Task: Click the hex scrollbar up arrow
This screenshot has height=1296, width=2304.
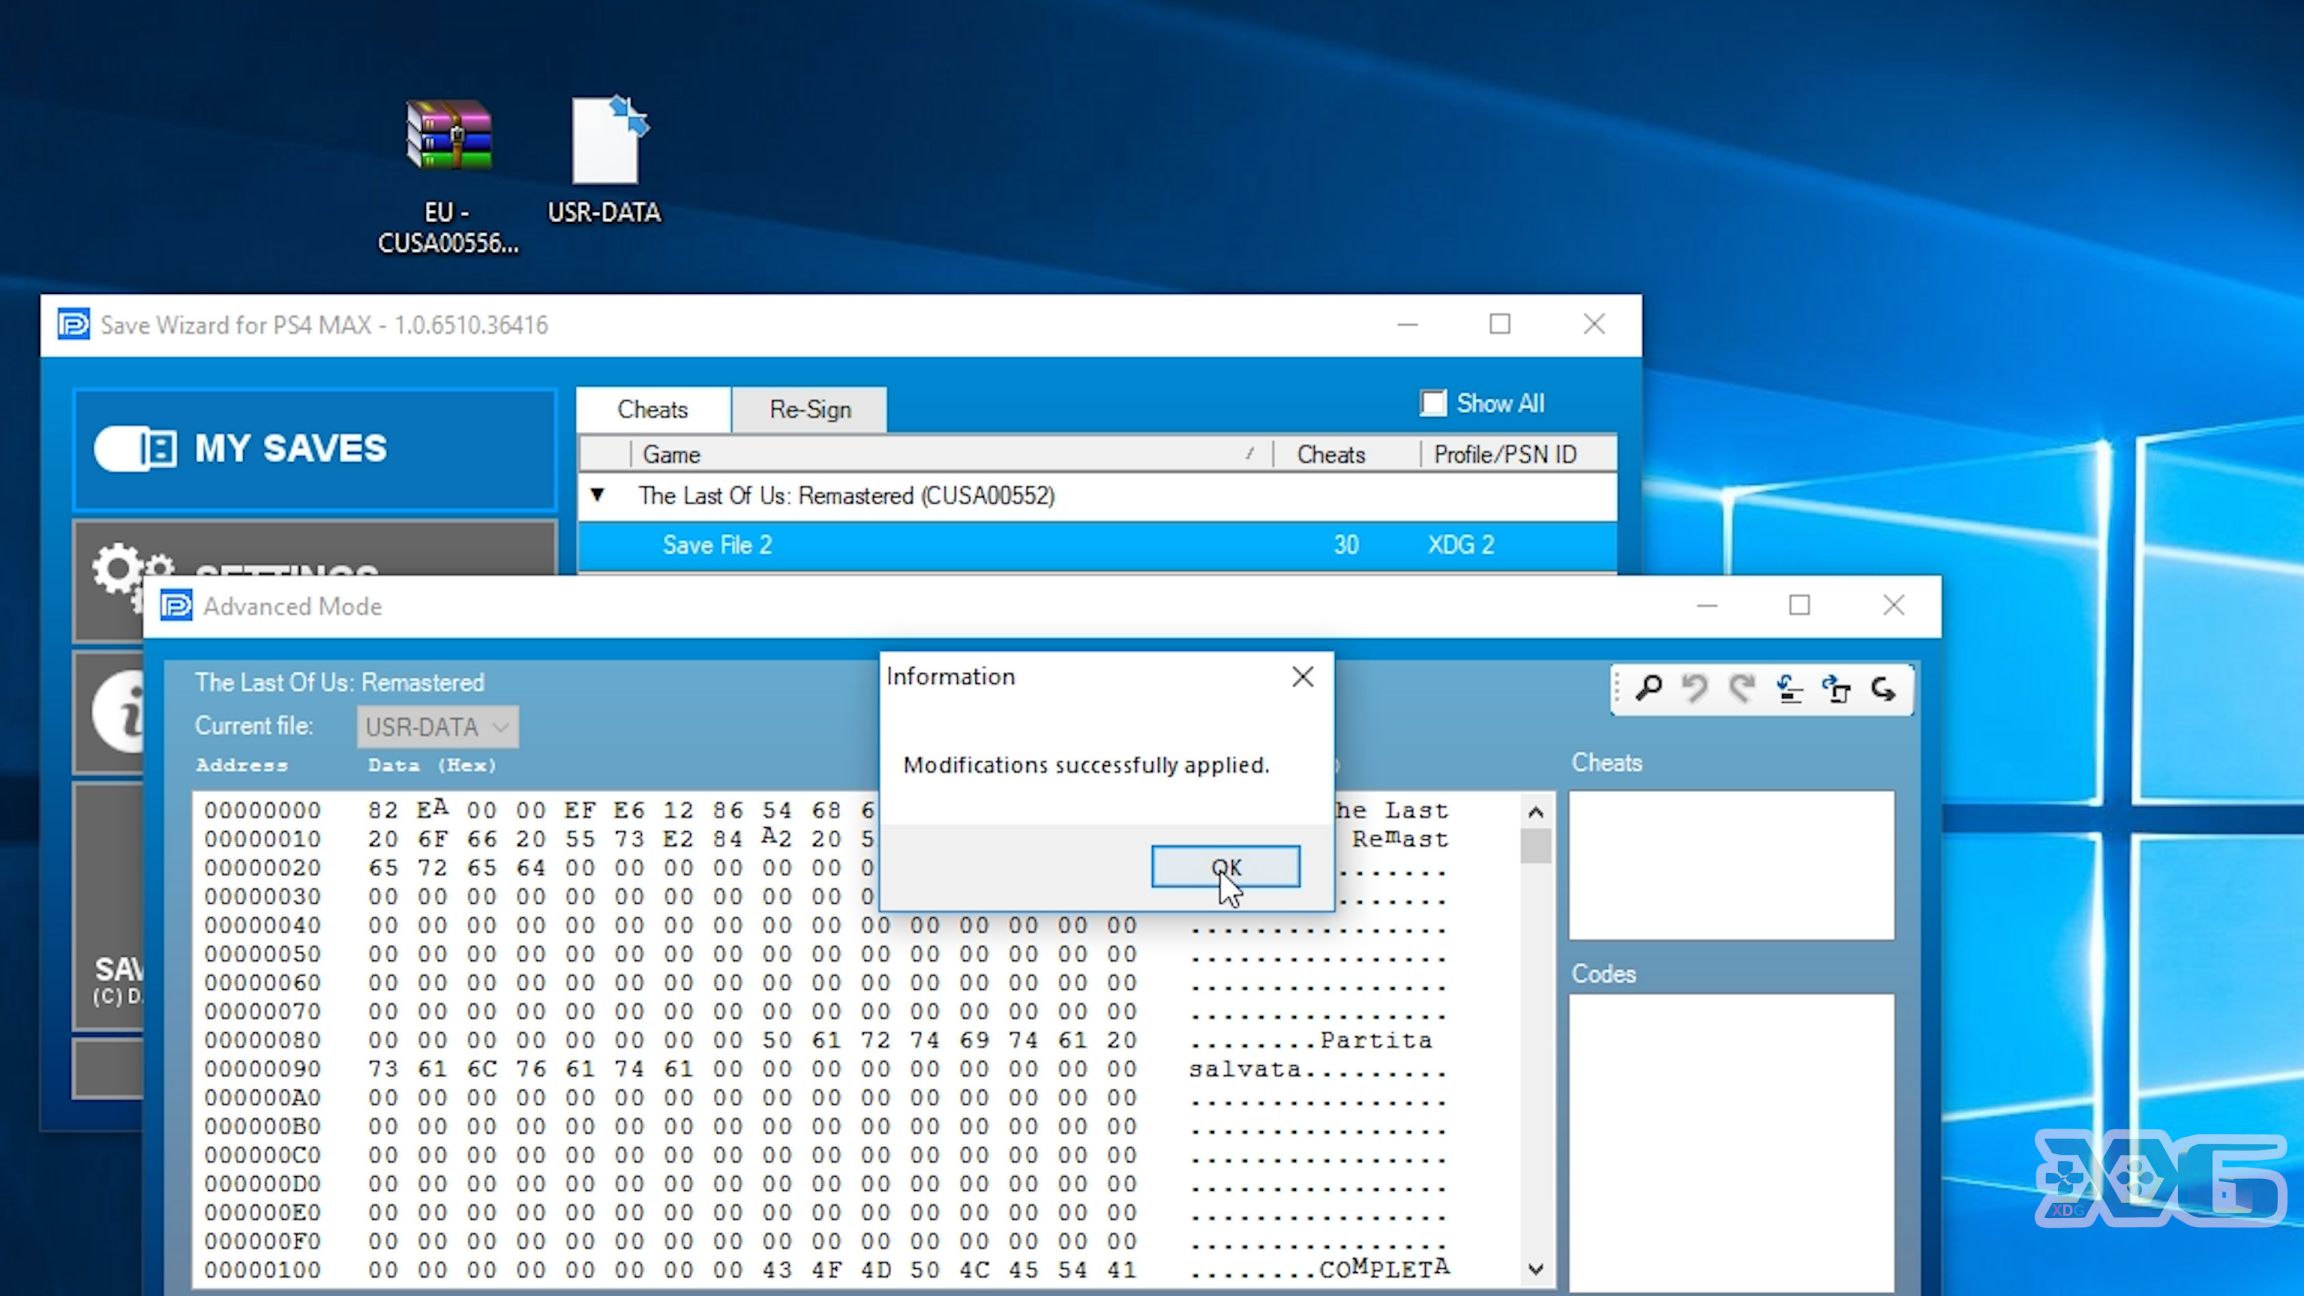Action: pos(1536,812)
